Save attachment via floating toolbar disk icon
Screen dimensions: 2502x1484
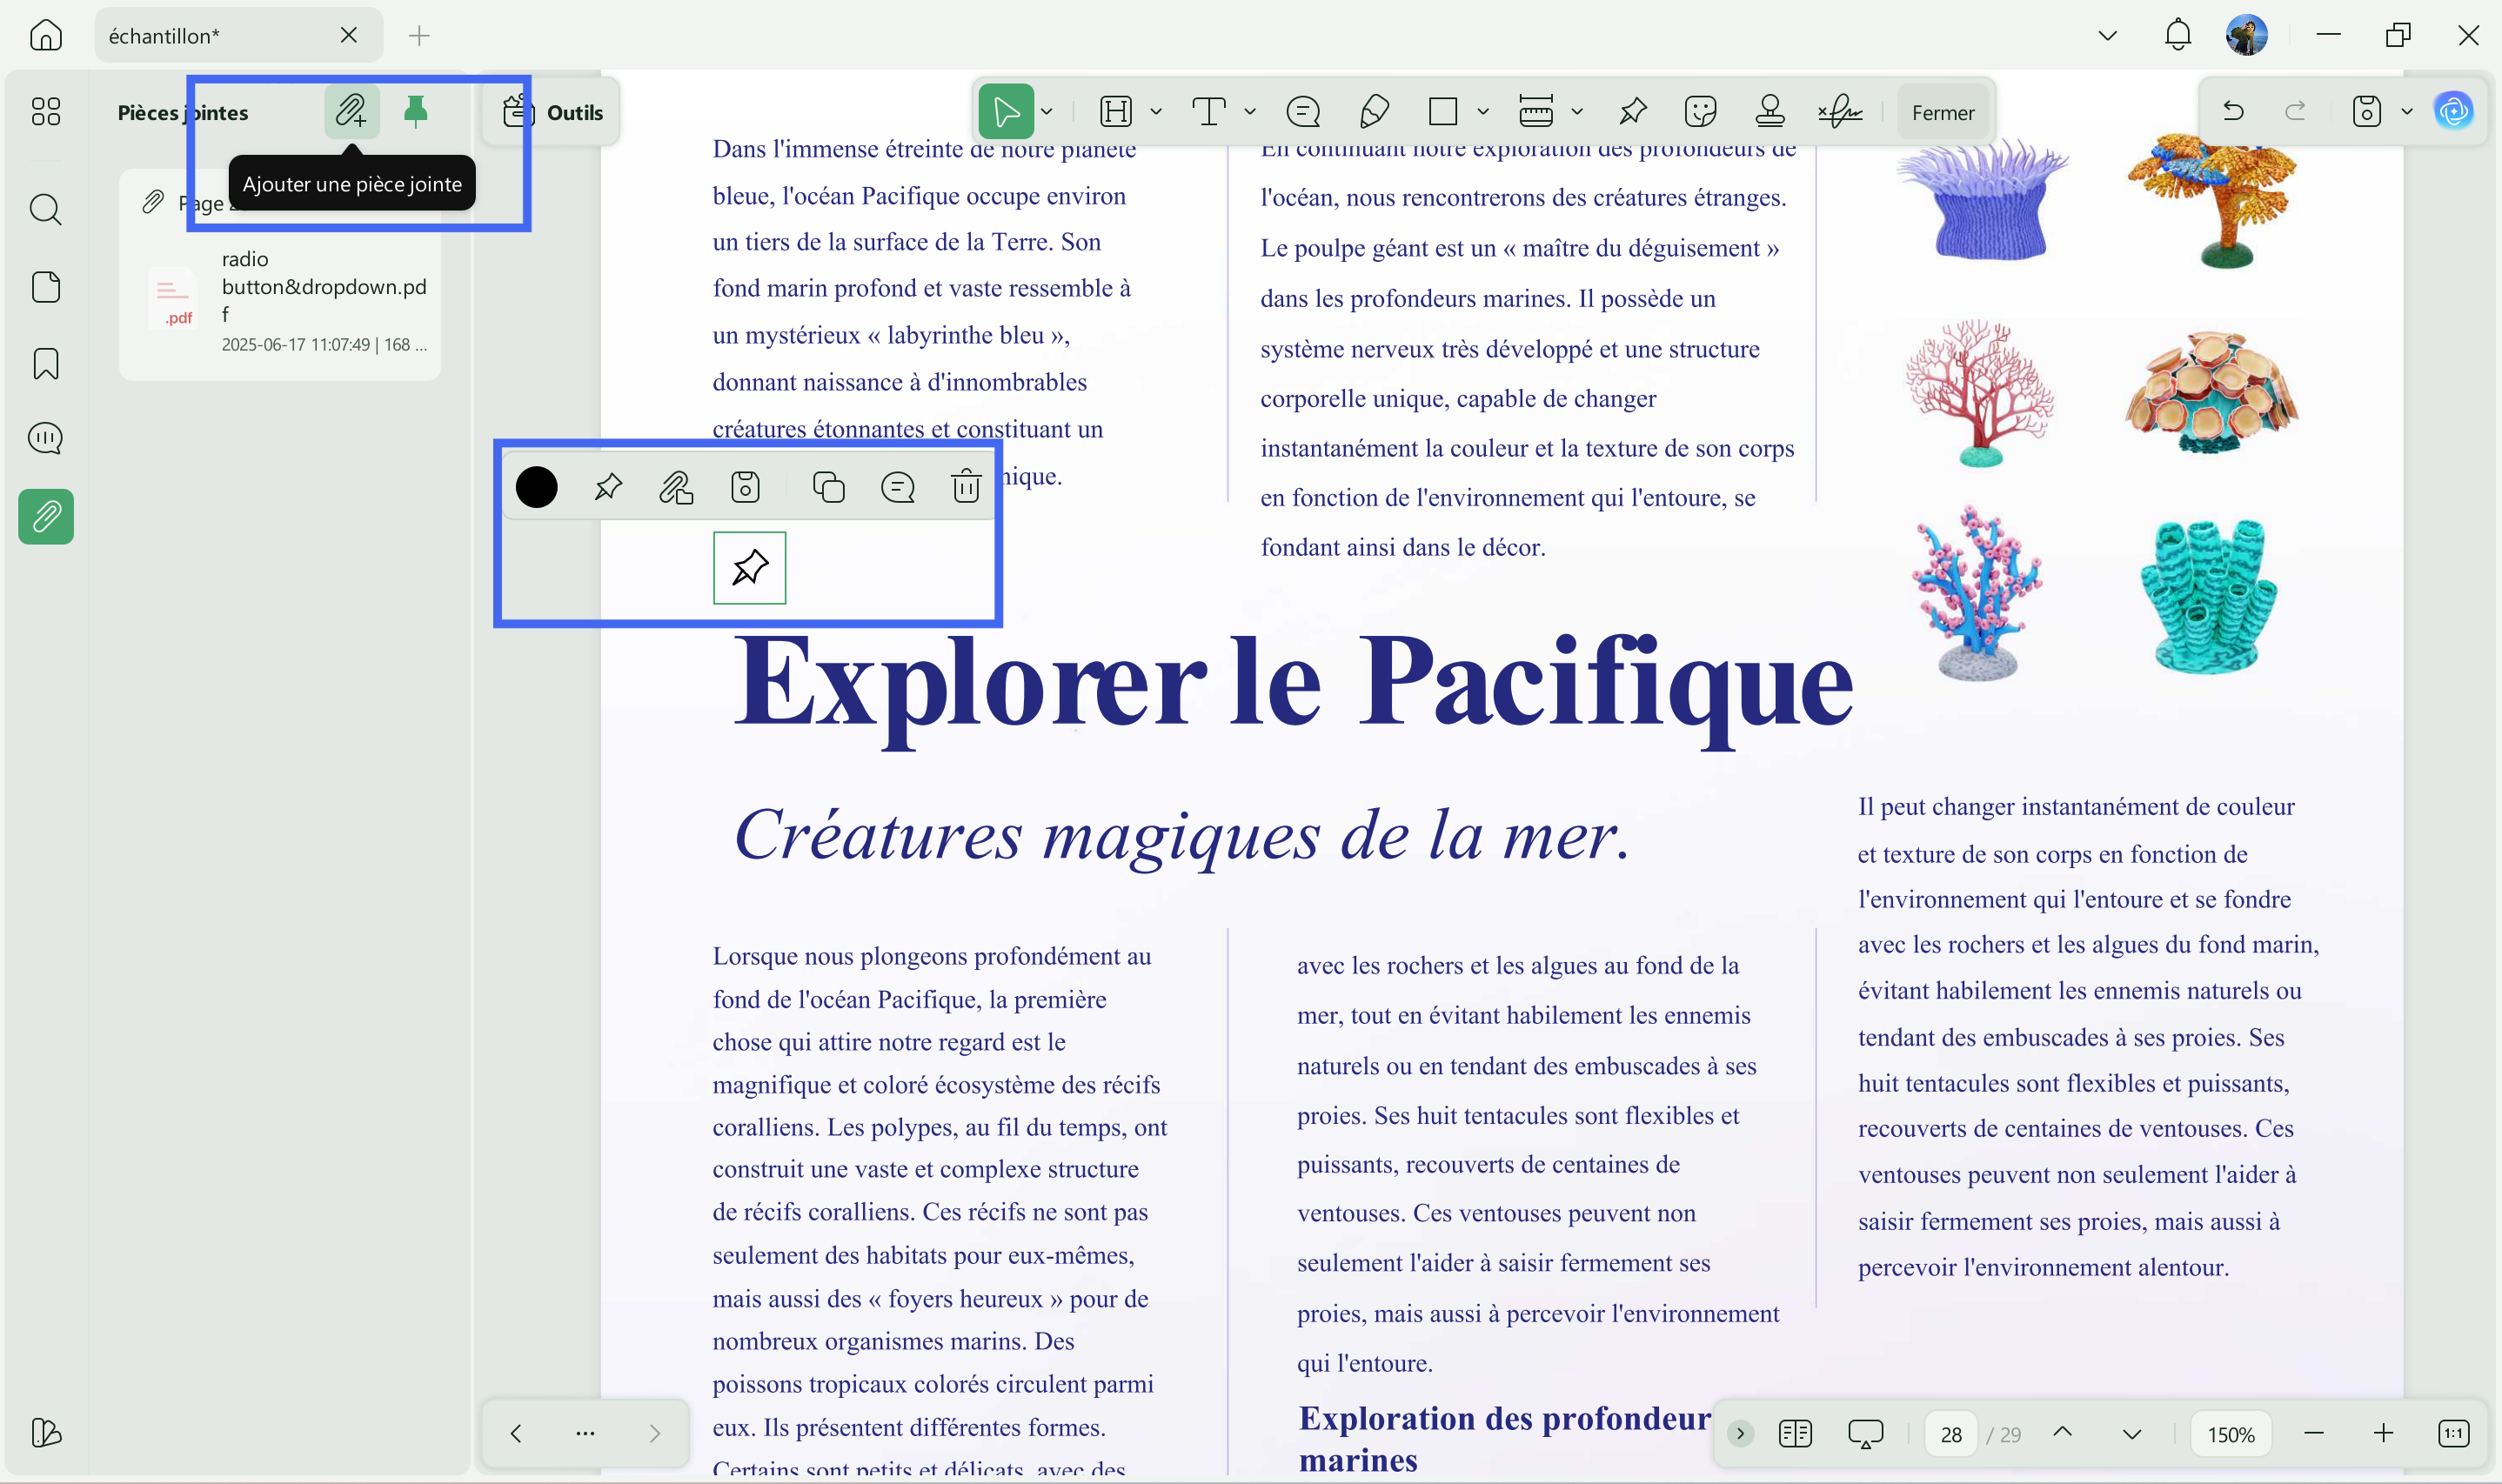pyautogui.click(x=745, y=487)
